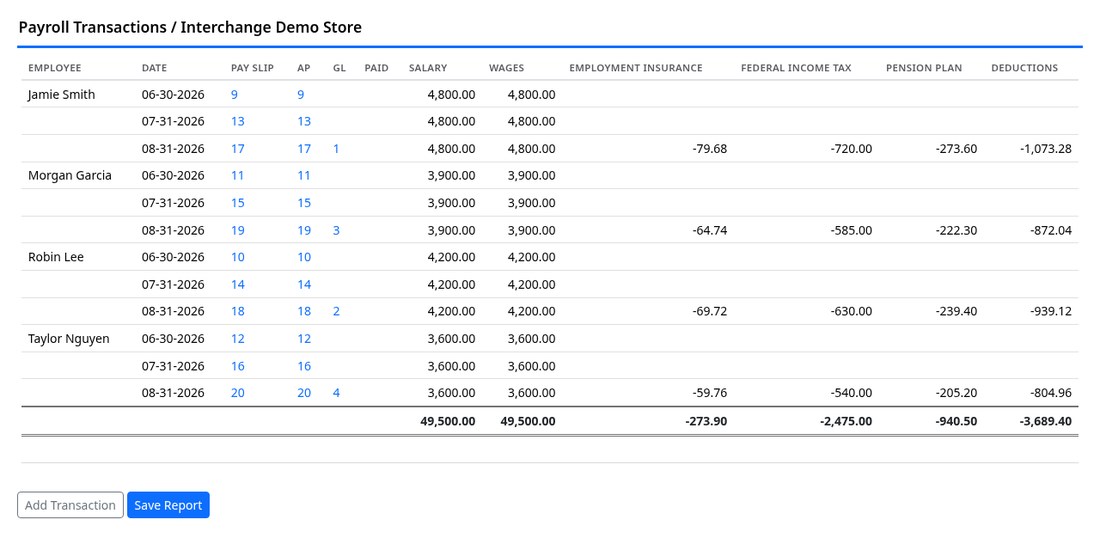Select the Taylor Nguyen employee name
This screenshot has height=538, width=1100.
69,339
